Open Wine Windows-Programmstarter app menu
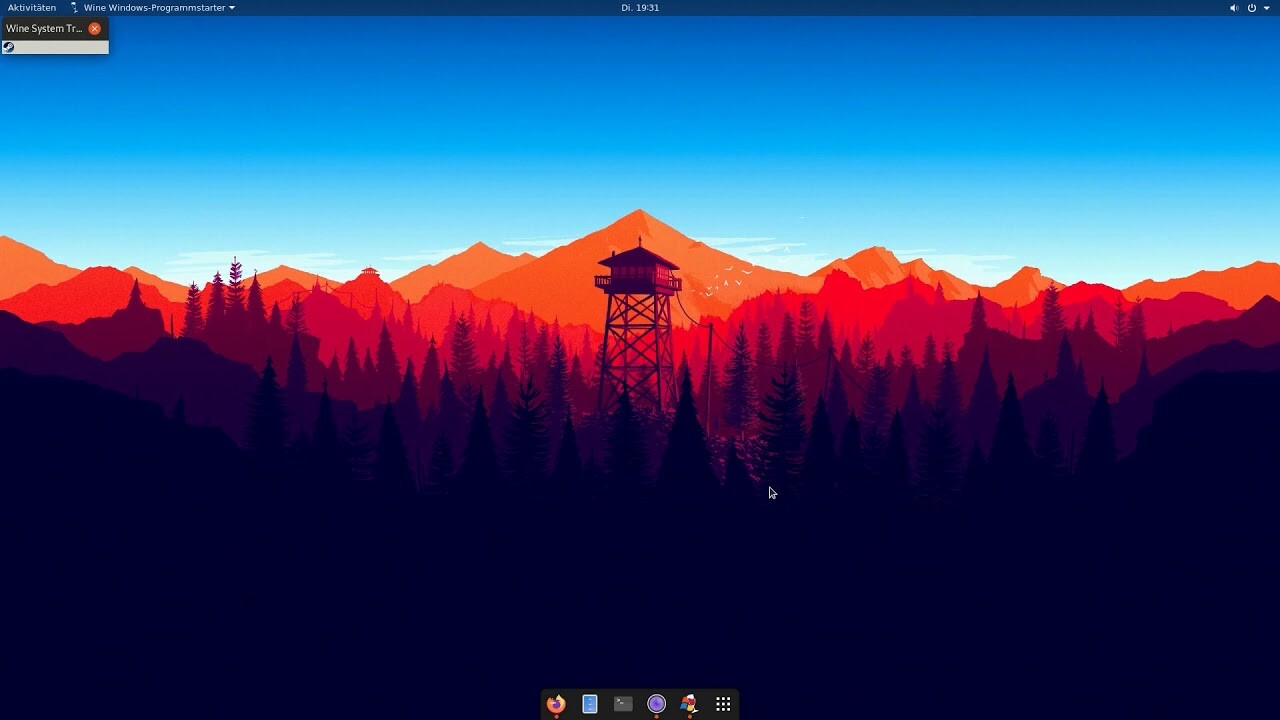Screen dimensions: 1280x720 point(152,8)
